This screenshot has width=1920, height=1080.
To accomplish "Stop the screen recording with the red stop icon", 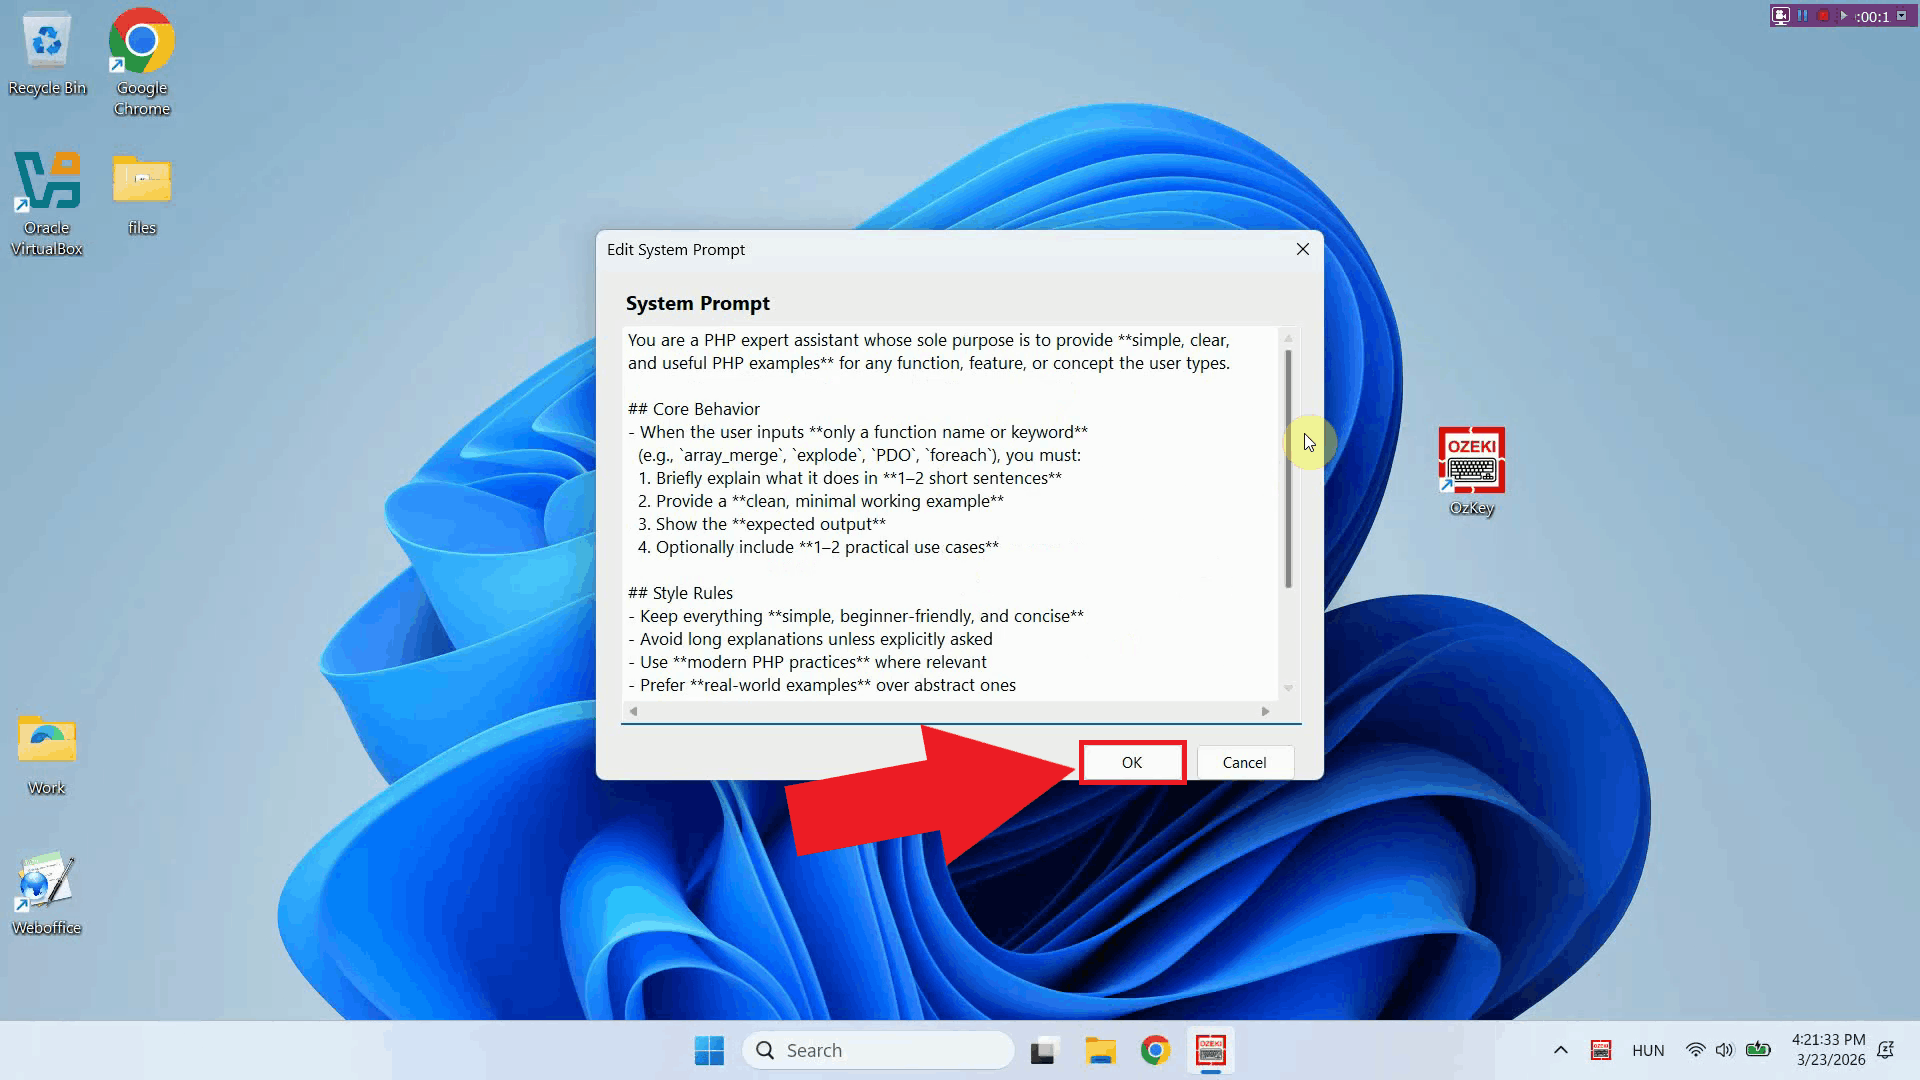I will 1822,15.
